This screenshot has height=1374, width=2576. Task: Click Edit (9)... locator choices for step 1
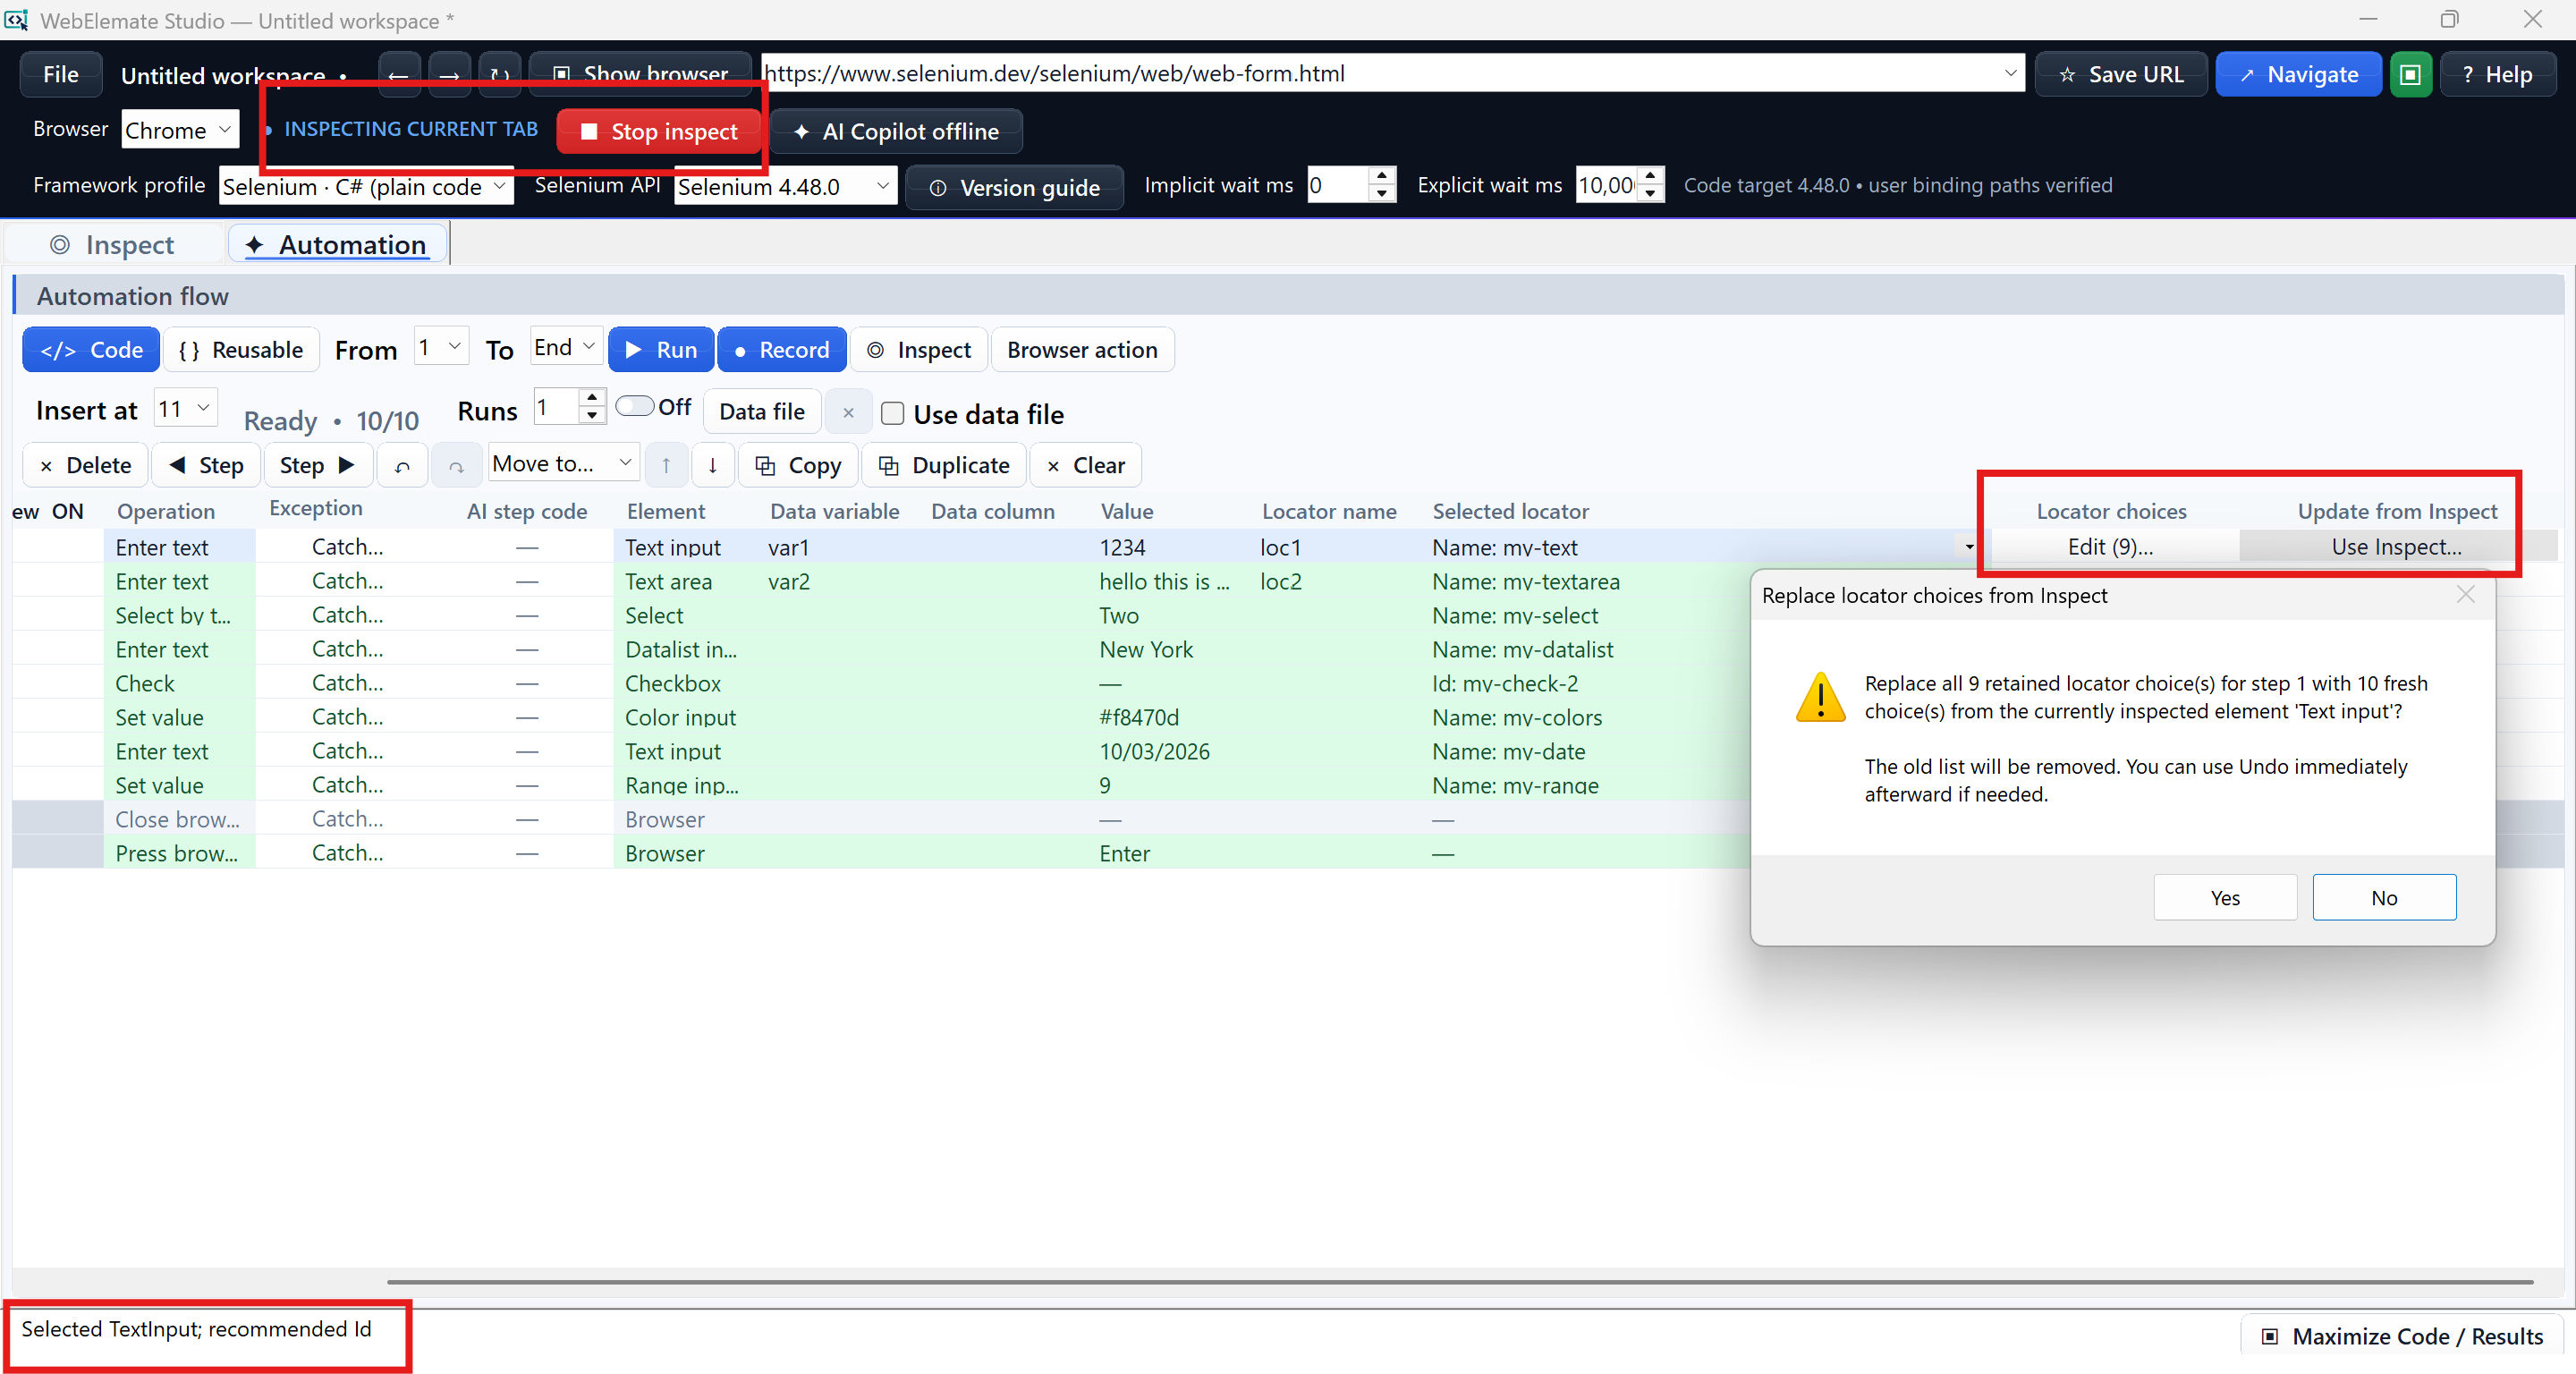[x=2110, y=547]
